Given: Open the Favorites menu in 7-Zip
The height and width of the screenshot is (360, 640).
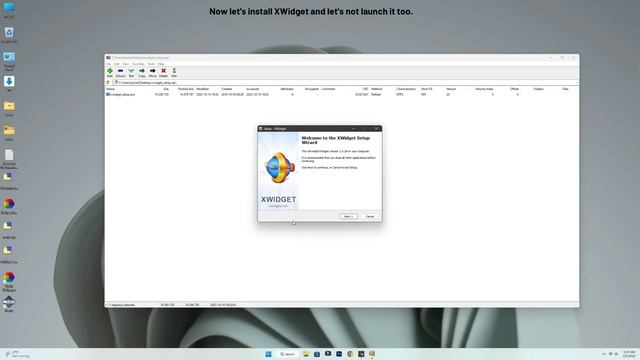Looking at the screenshot, I should click(138, 64).
